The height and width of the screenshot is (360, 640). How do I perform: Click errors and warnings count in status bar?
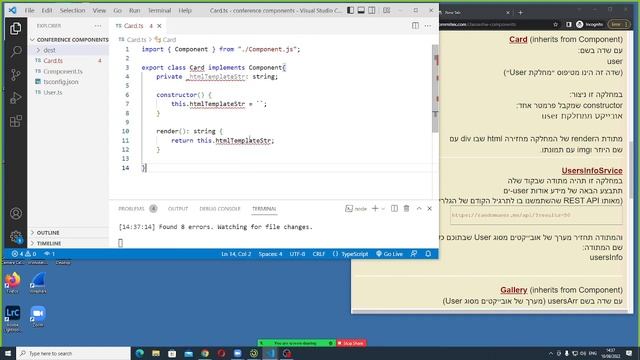pos(24,254)
